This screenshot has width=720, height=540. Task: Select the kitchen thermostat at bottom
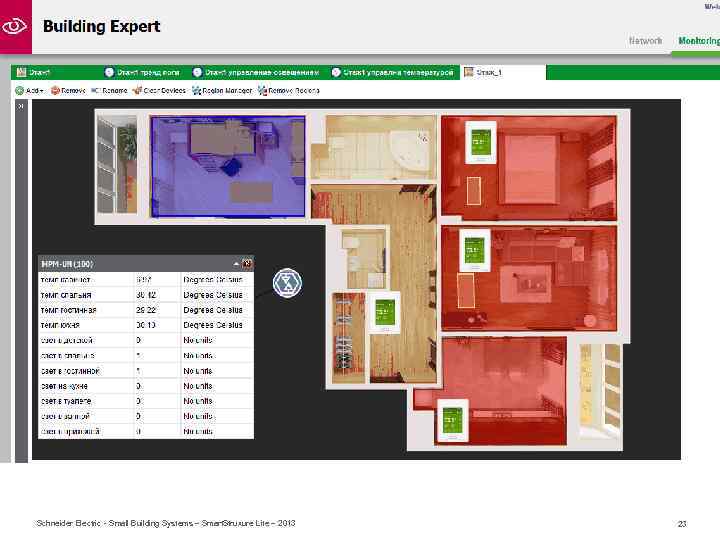[x=452, y=420]
